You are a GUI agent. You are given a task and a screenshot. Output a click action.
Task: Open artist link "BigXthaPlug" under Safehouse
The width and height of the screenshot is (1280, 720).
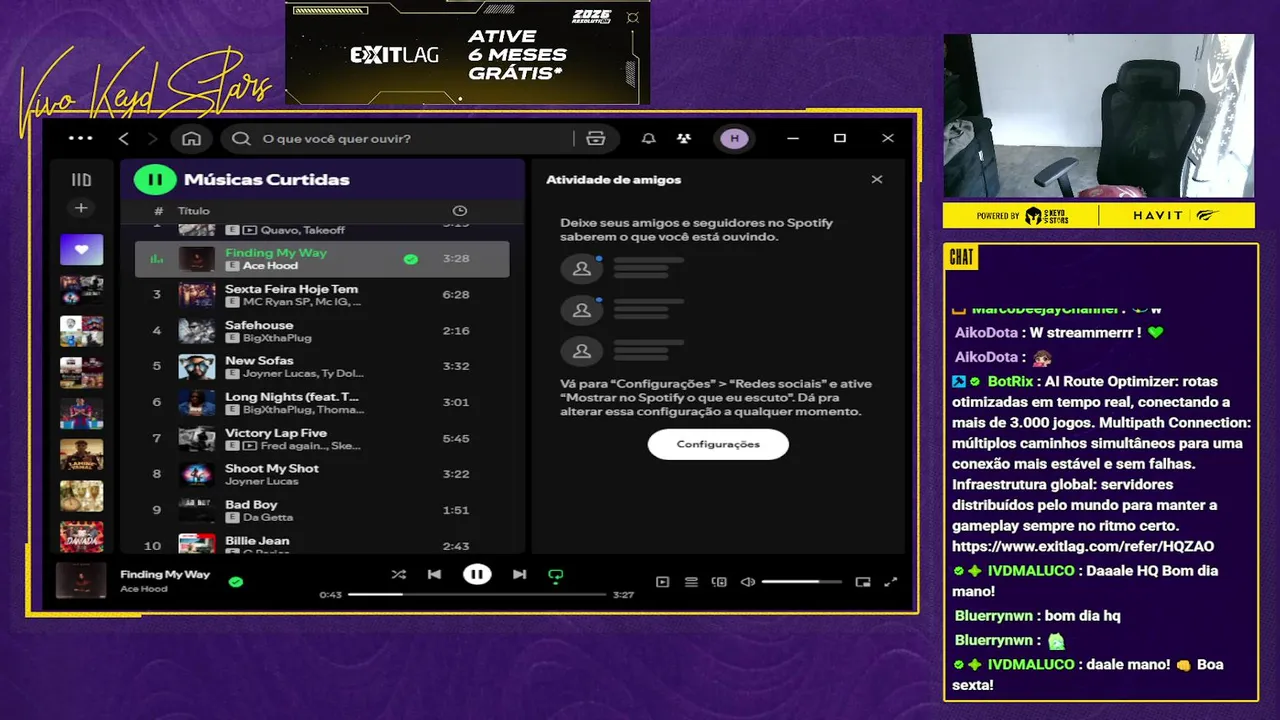point(277,338)
